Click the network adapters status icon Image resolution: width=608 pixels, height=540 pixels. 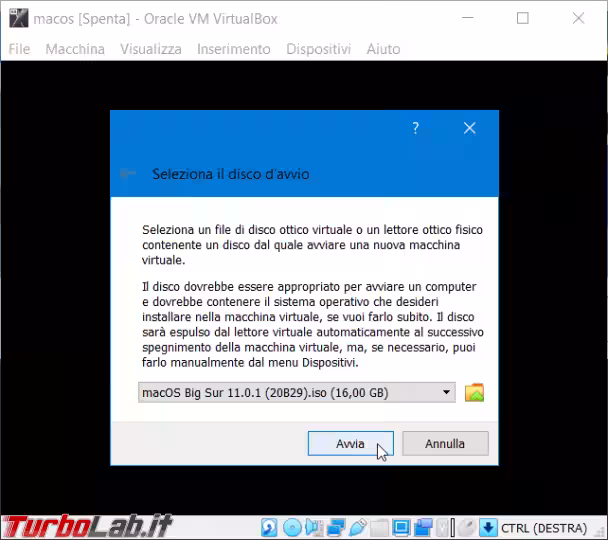[336, 527]
